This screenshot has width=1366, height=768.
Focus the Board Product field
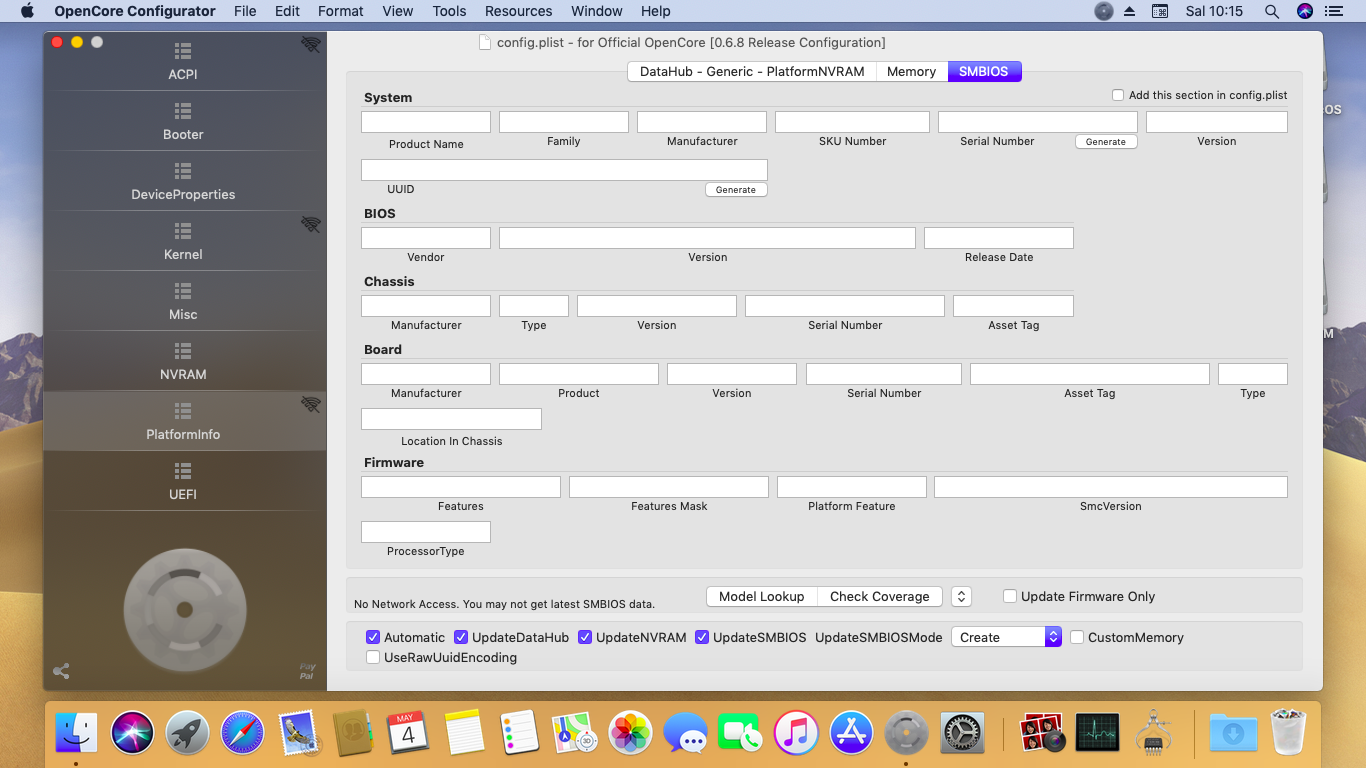point(579,374)
